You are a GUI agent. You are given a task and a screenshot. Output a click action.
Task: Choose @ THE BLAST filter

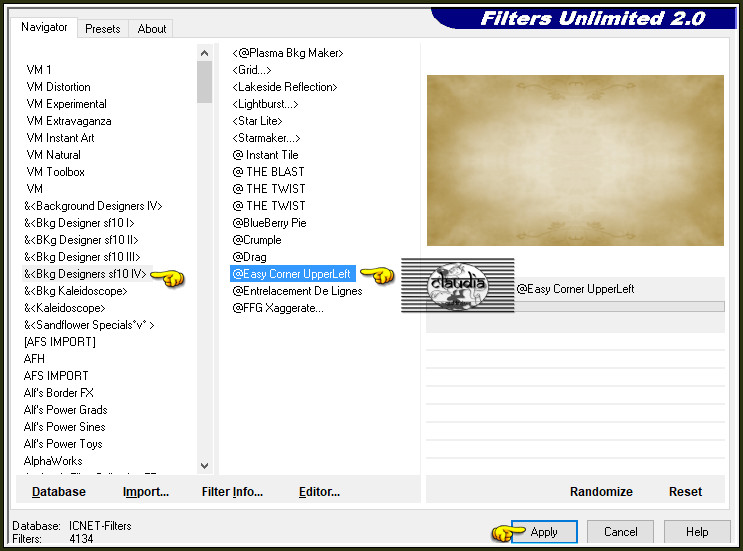click(x=268, y=172)
